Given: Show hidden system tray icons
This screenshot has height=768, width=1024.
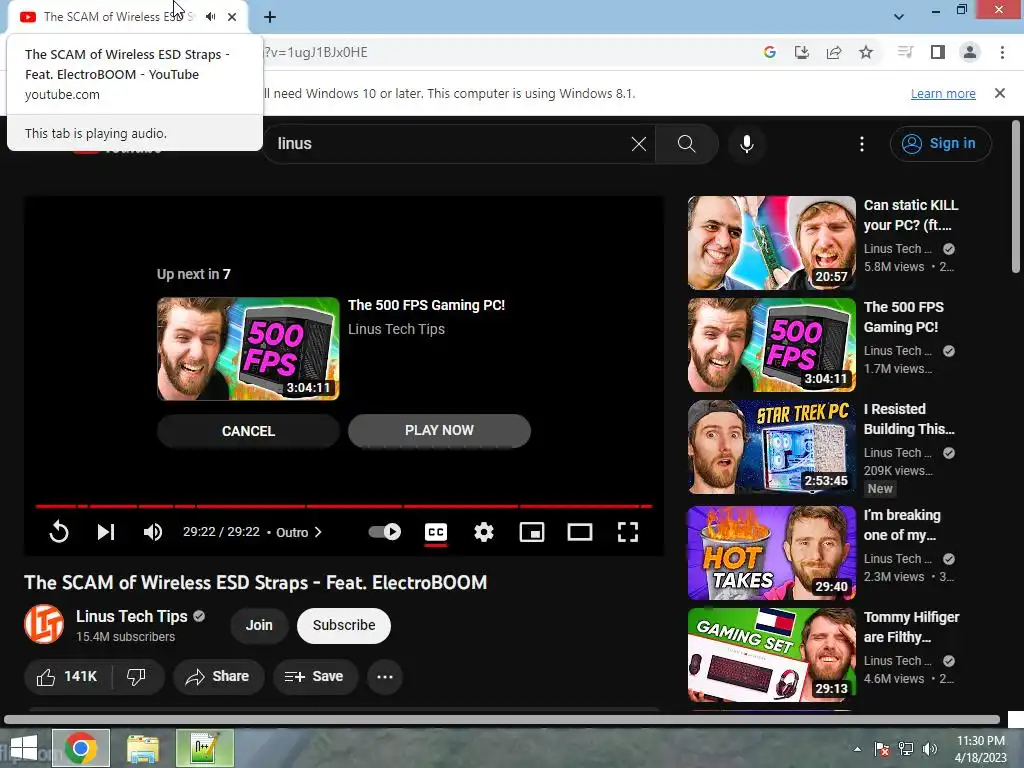Looking at the screenshot, I should (x=857, y=749).
